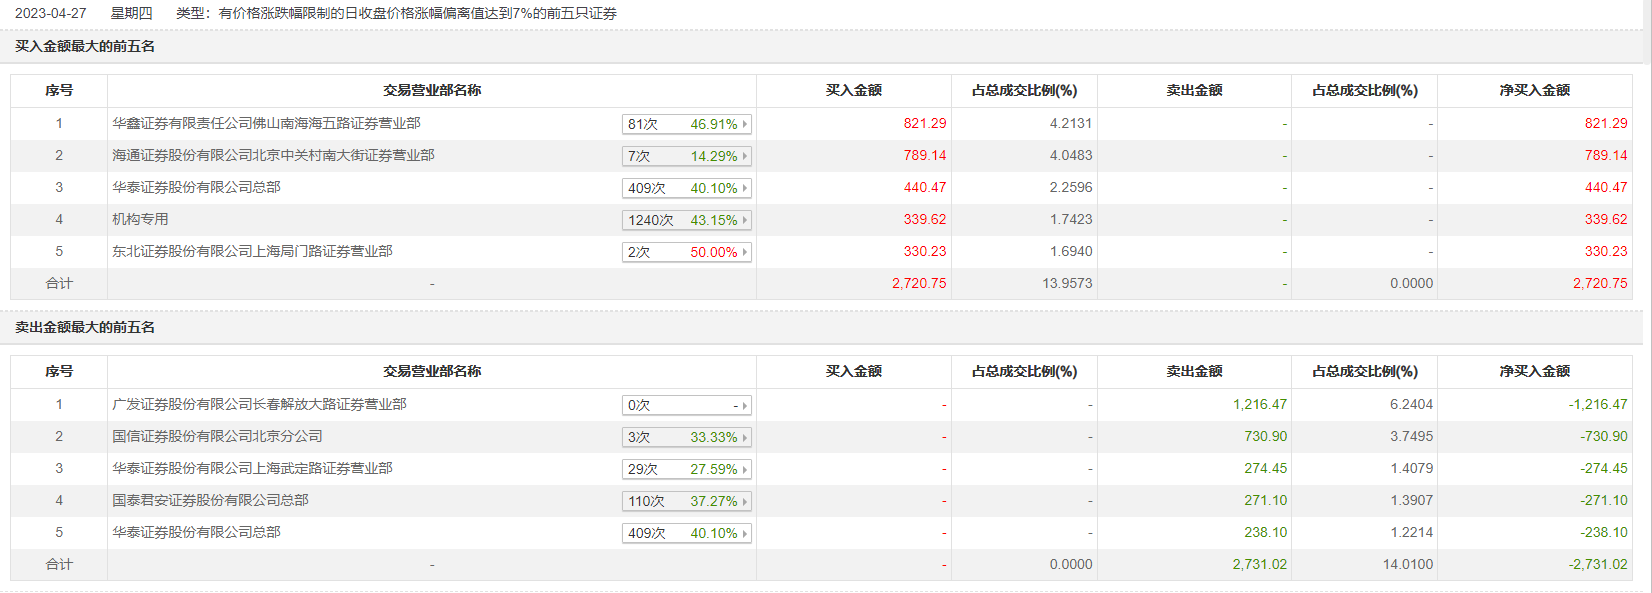Expand the 81次 46.91% stats dropdown
Viewport: 1652px width, 593px height.
[x=686, y=124]
